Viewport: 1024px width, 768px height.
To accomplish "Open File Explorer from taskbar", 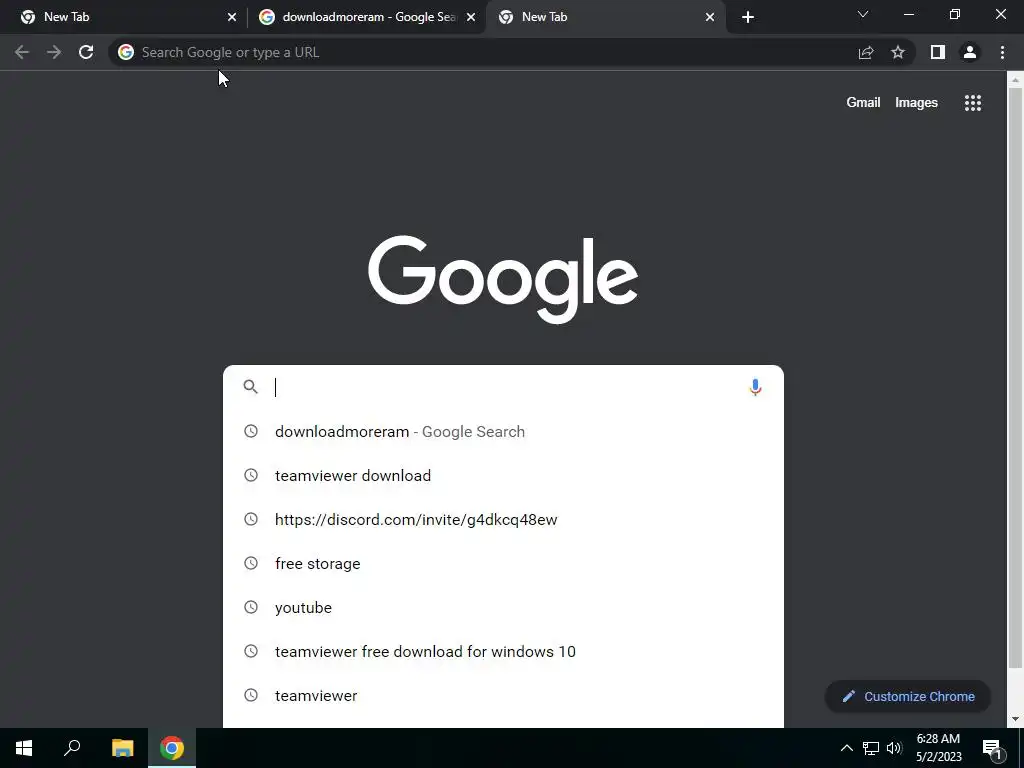I will (x=122, y=748).
